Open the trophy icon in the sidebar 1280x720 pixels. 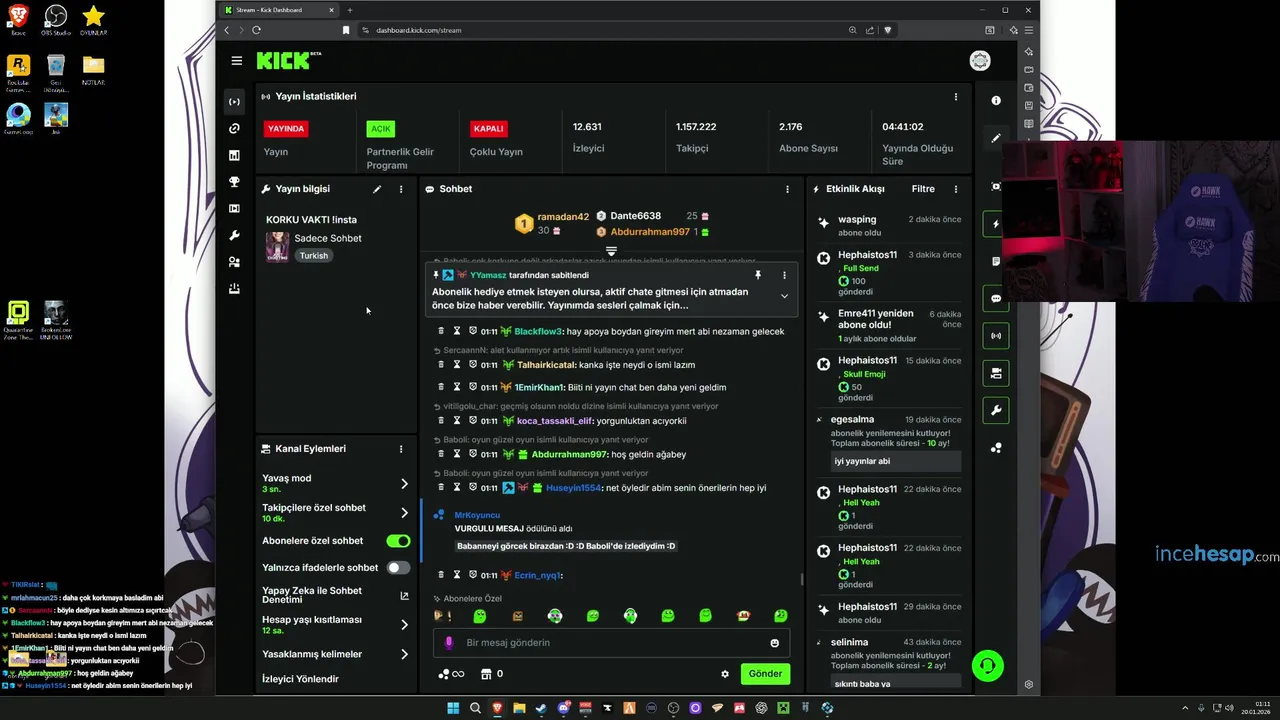234,182
